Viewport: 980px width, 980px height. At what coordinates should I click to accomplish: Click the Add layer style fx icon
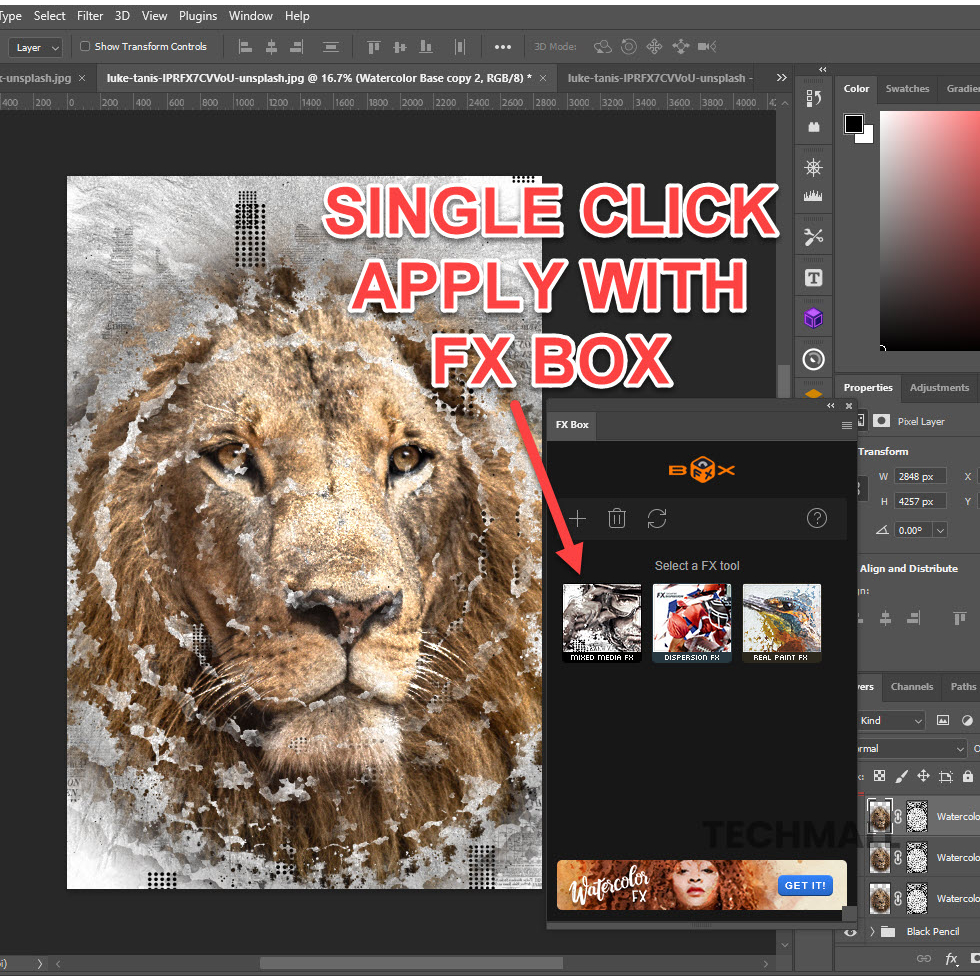951,958
